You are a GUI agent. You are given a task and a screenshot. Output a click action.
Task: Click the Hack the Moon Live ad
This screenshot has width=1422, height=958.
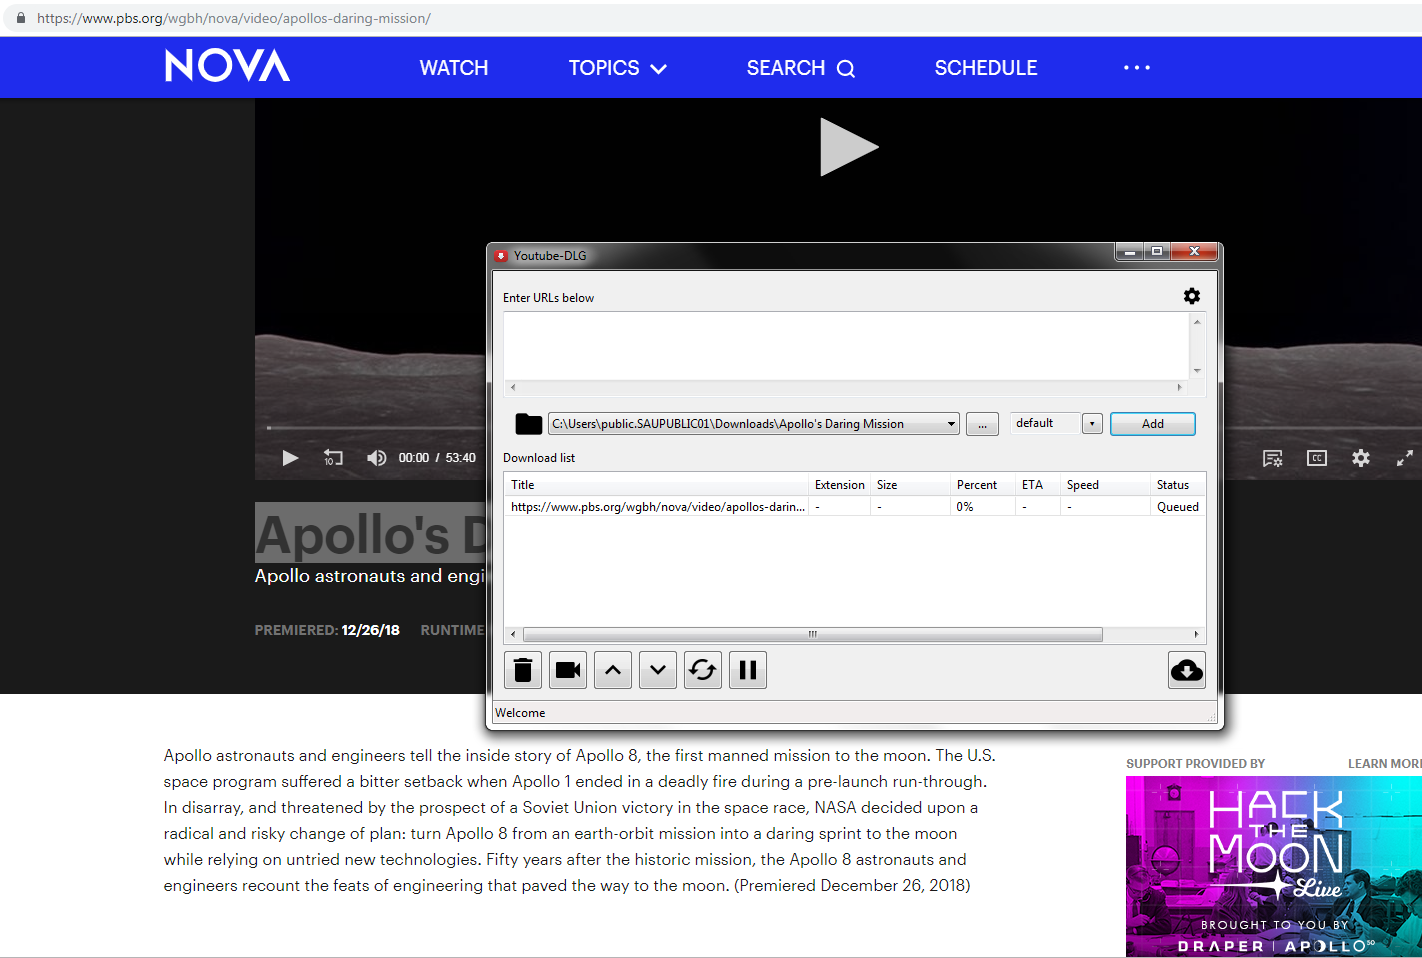(x=1274, y=866)
